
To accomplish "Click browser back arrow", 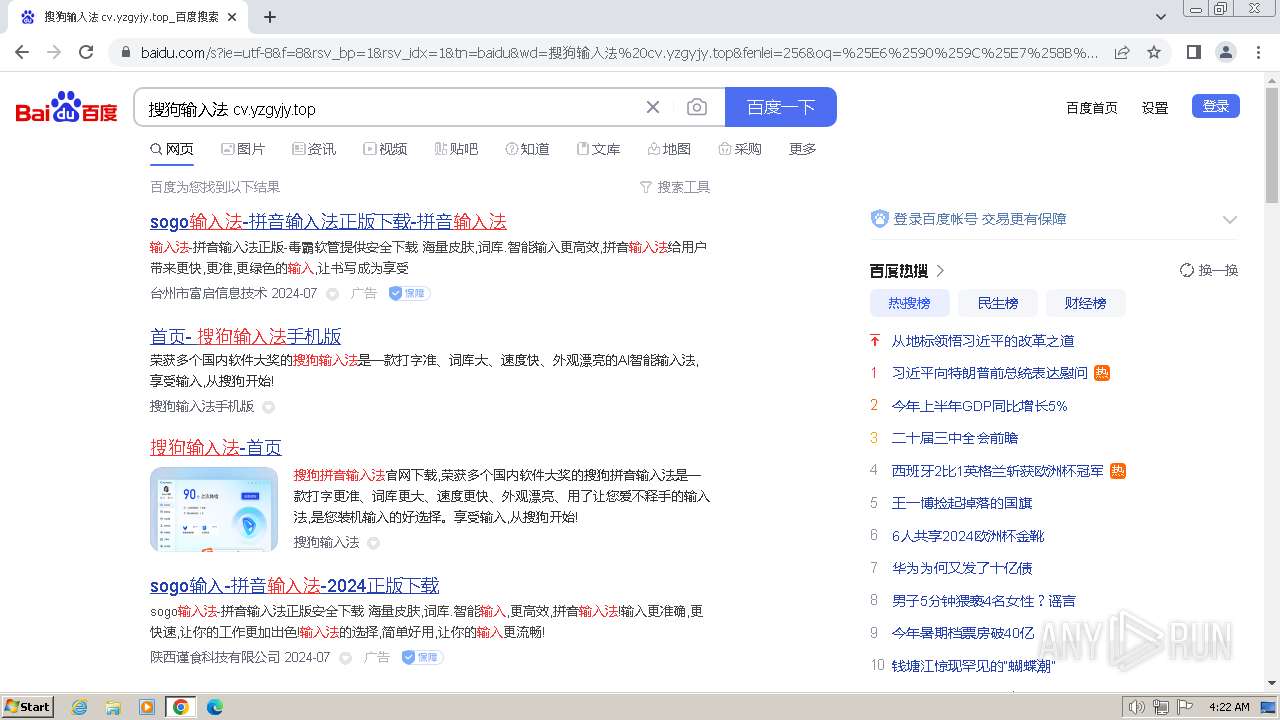I will click(22, 52).
